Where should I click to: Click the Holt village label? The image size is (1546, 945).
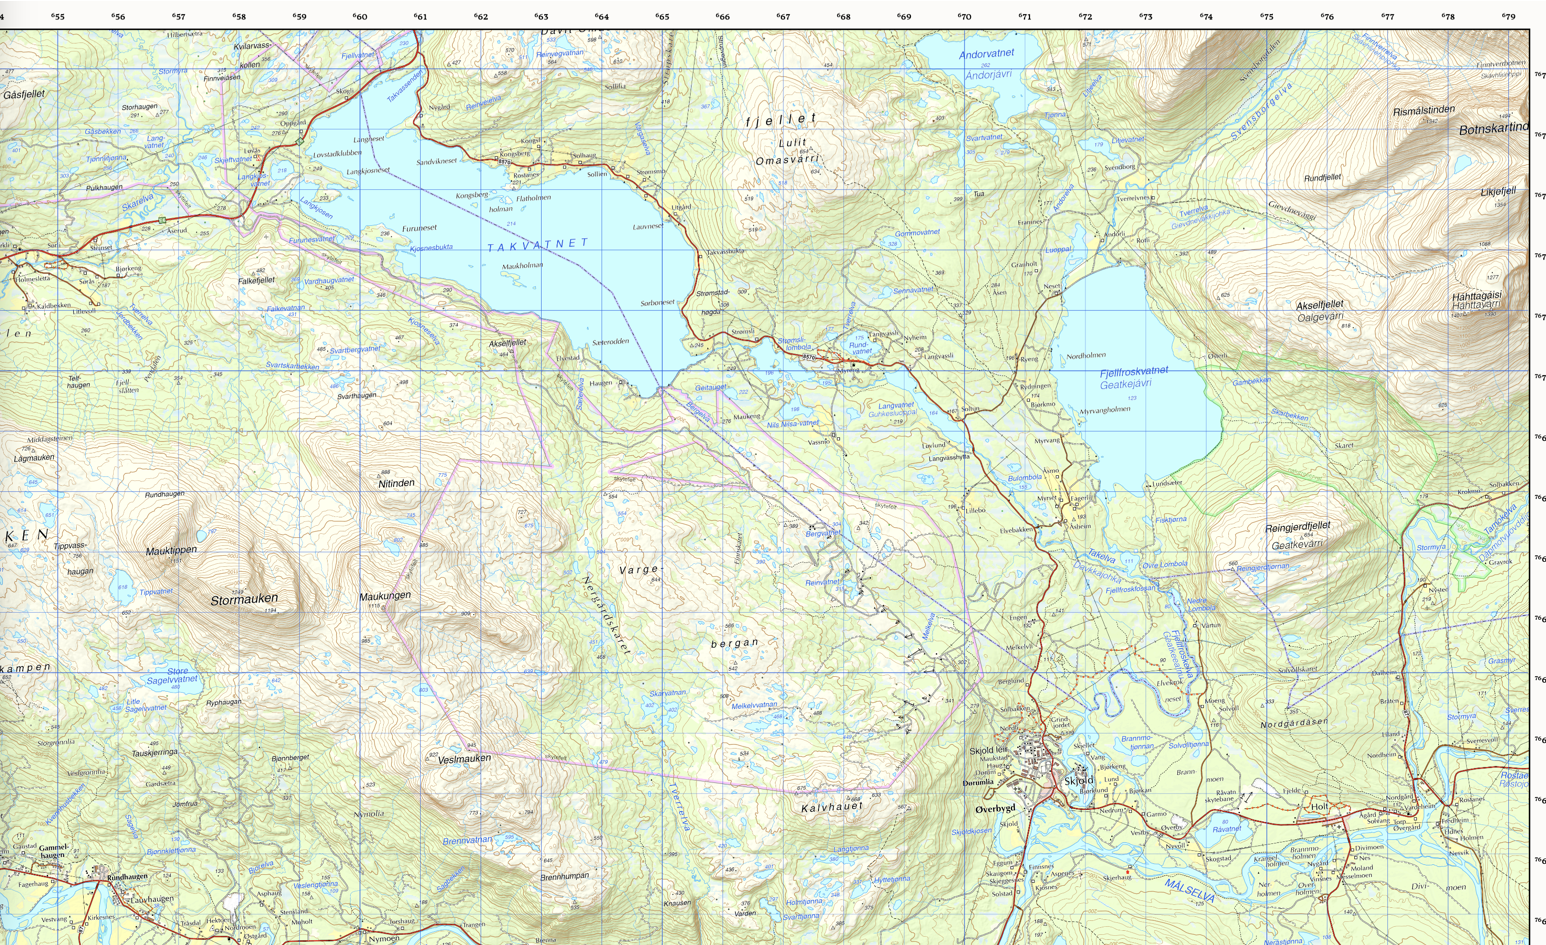[x=1319, y=806]
